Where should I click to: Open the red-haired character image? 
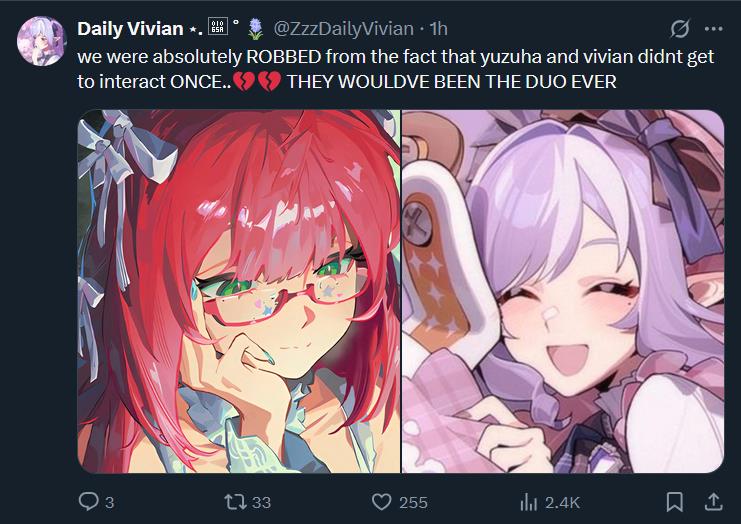[239, 291]
